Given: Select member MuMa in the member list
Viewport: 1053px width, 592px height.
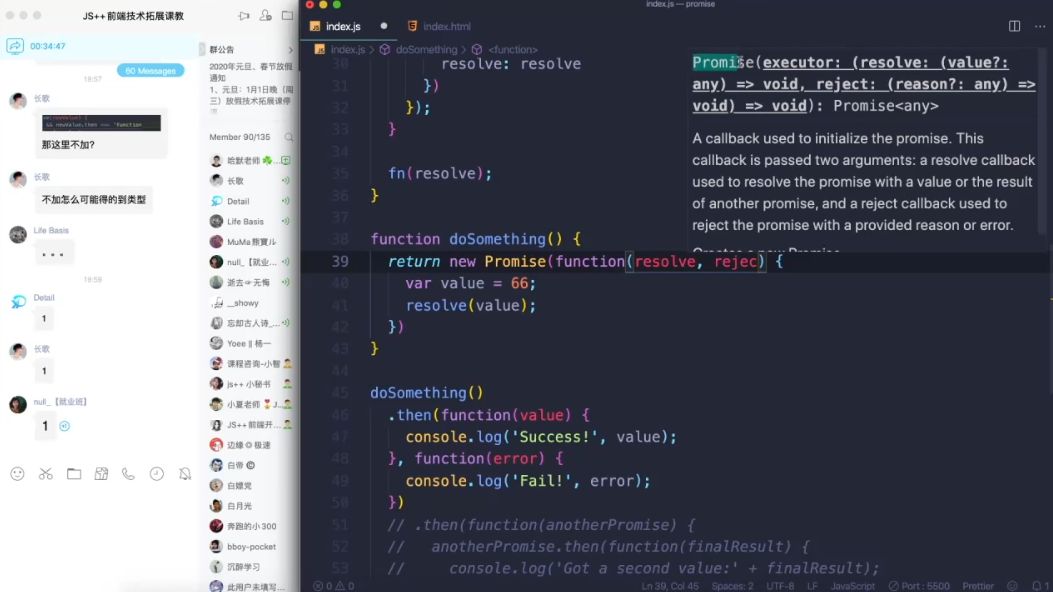Looking at the screenshot, I should click(251, 242).
